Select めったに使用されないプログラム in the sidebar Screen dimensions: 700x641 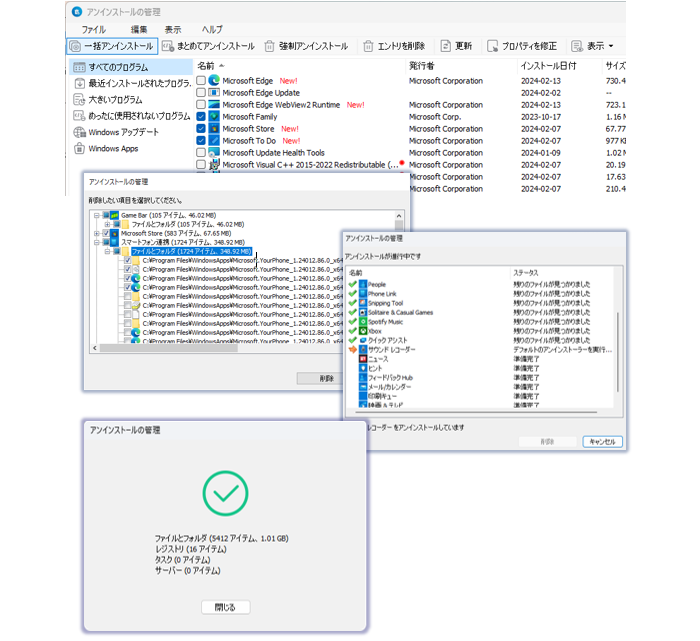point(131,116)
